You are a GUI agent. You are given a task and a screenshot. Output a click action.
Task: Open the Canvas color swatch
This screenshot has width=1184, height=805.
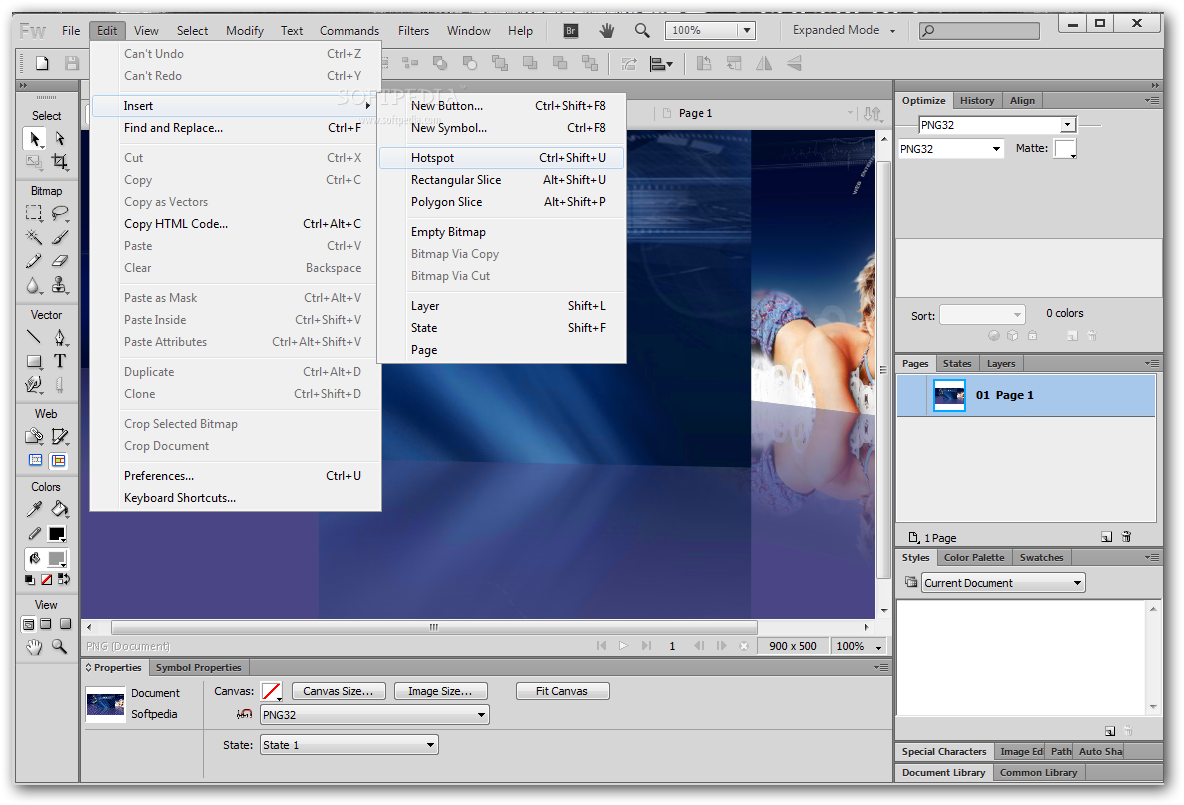tap(272, 691)
